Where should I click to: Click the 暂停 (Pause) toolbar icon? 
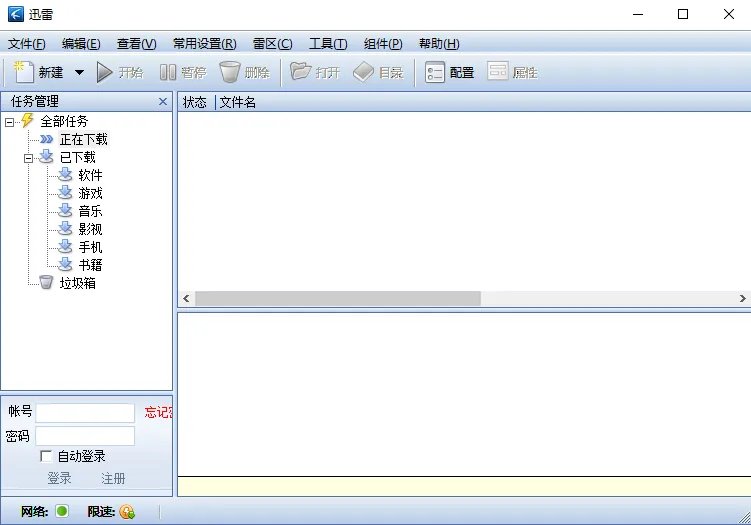click(167, 72)
